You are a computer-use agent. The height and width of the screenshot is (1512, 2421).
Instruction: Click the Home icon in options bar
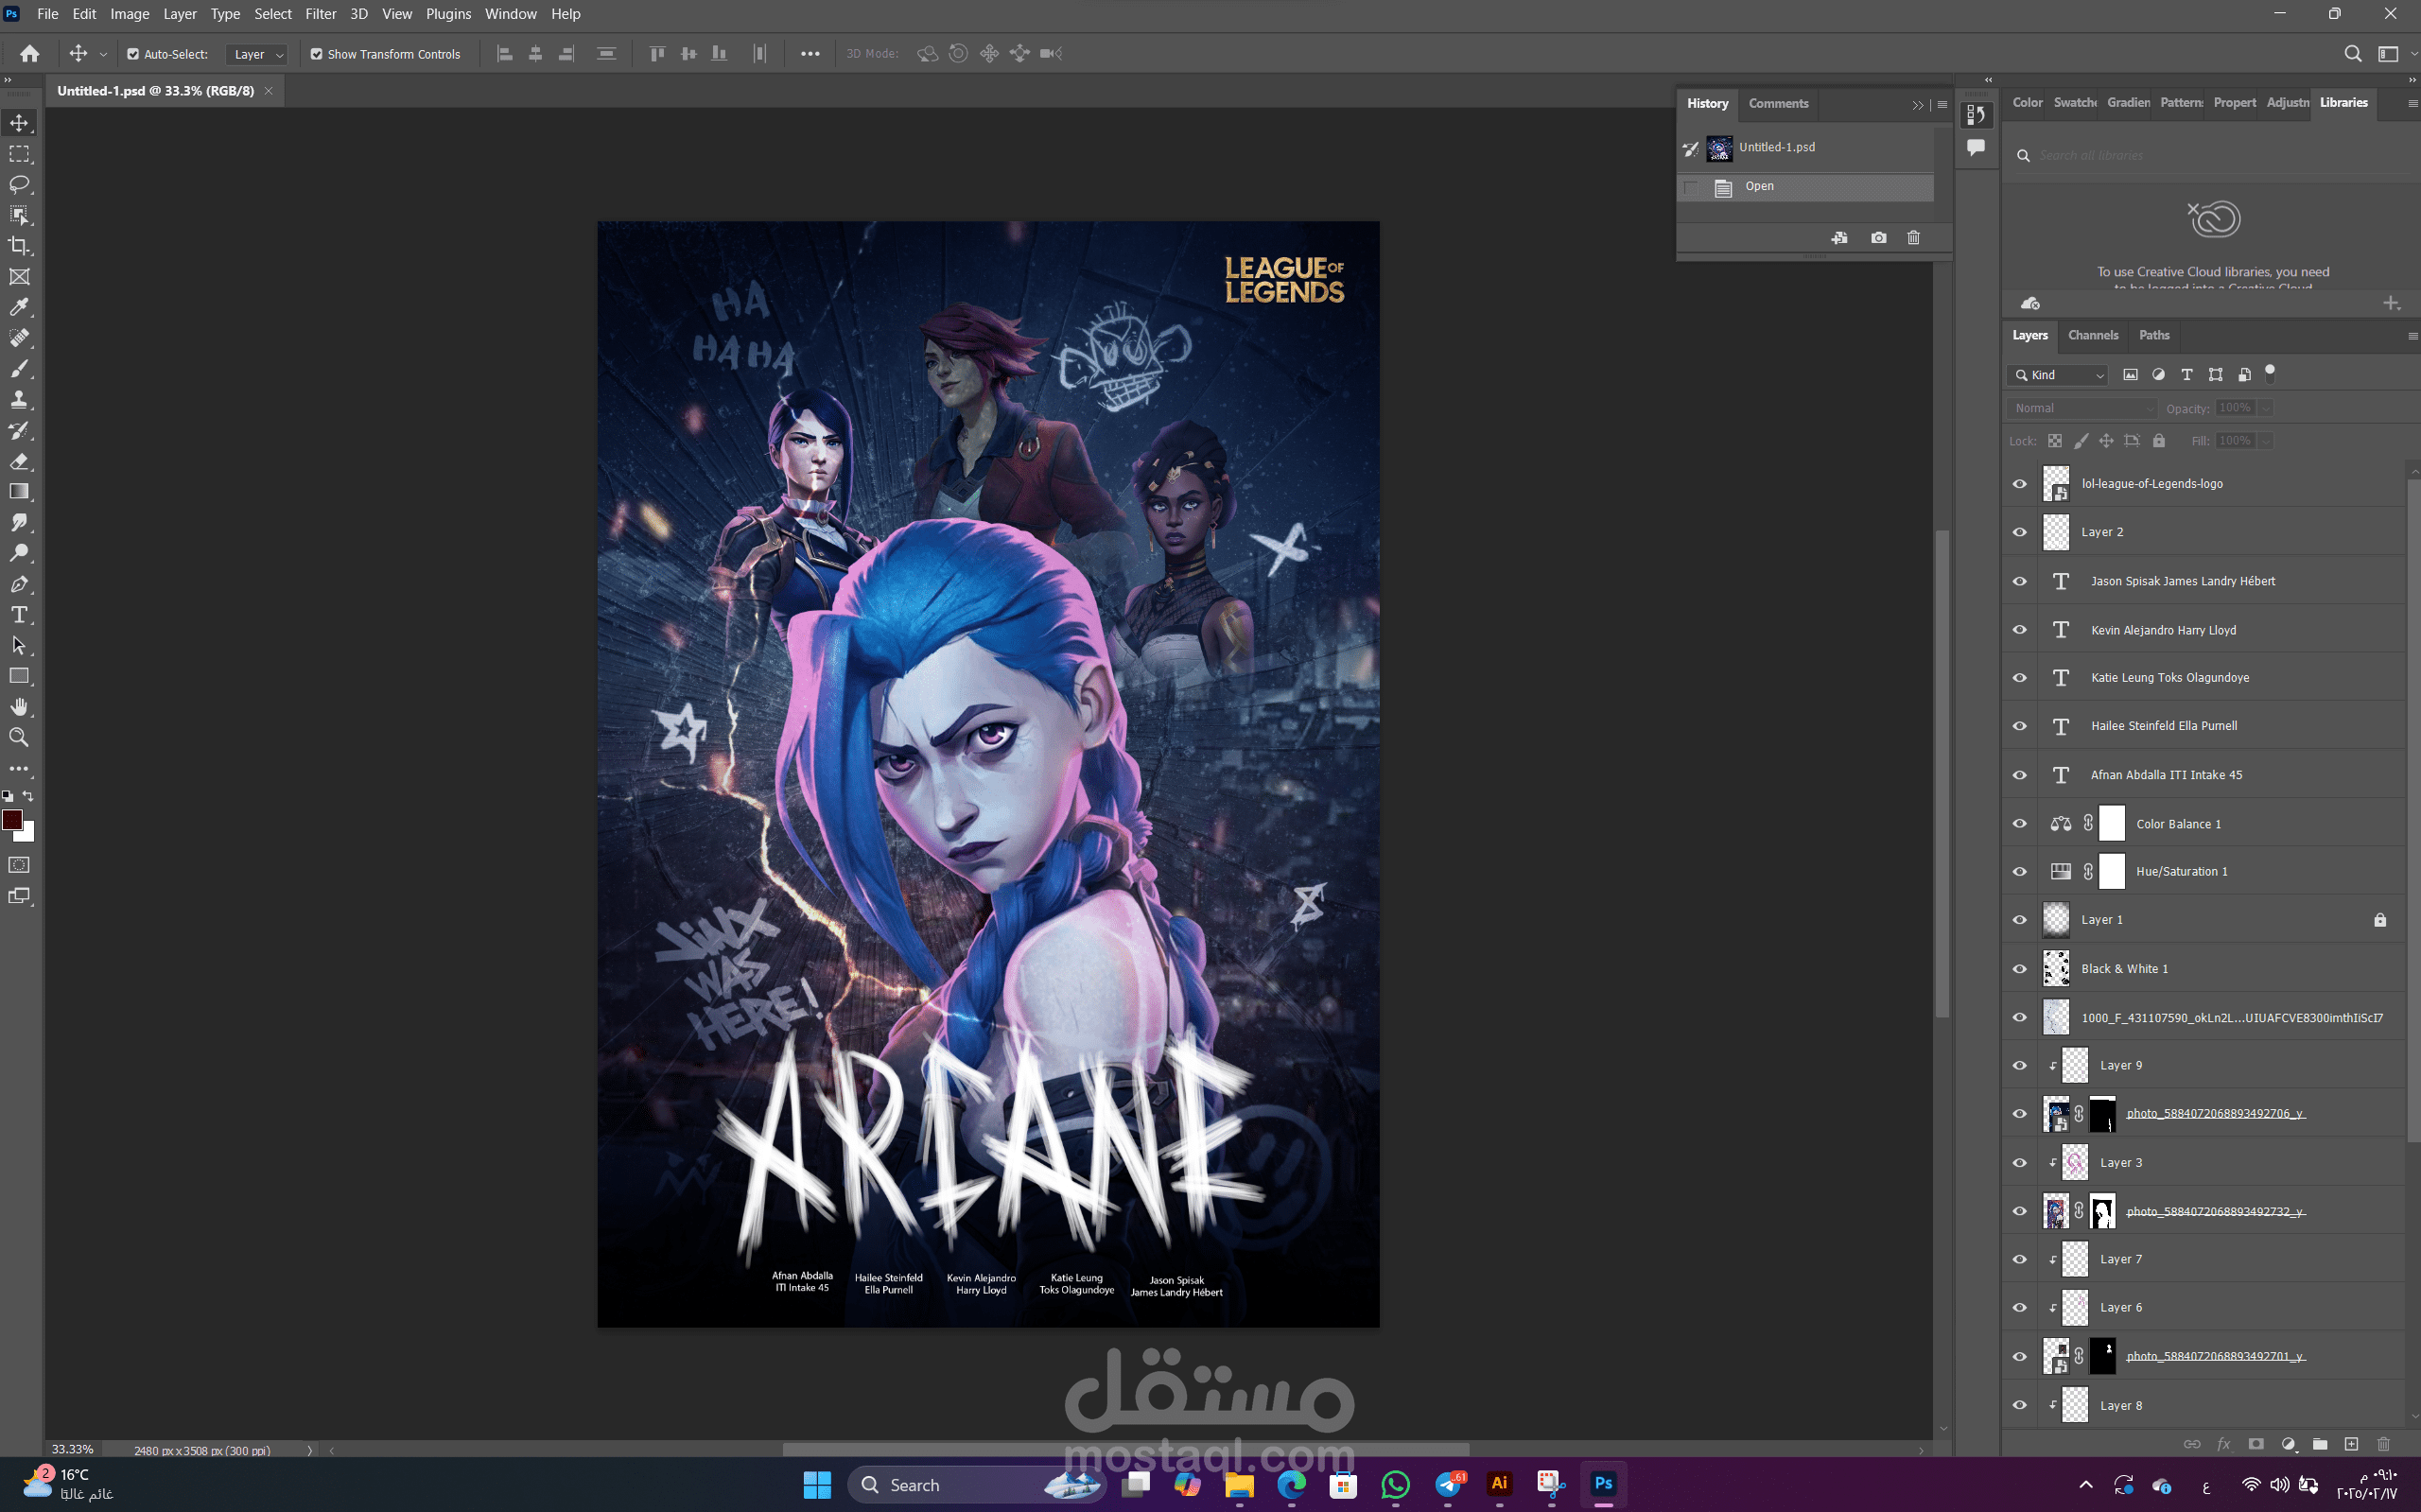(30, 54)
